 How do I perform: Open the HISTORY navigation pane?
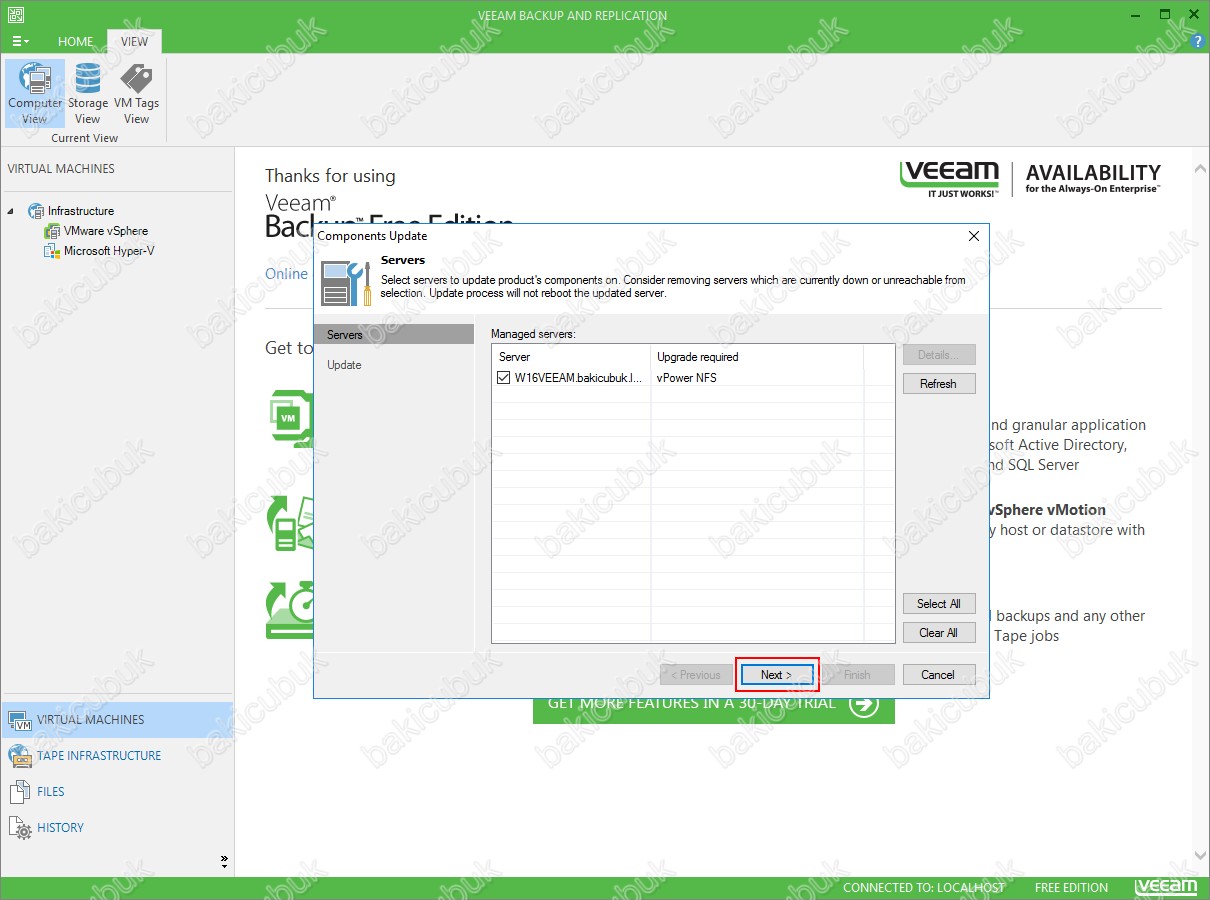tap(117, 828)
